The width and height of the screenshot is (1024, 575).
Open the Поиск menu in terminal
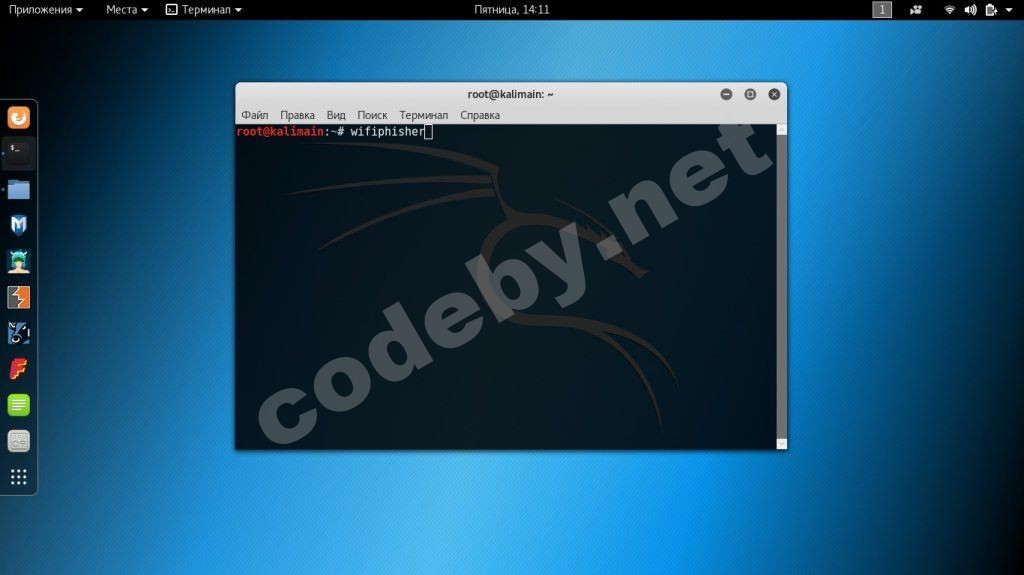[372, 115]
